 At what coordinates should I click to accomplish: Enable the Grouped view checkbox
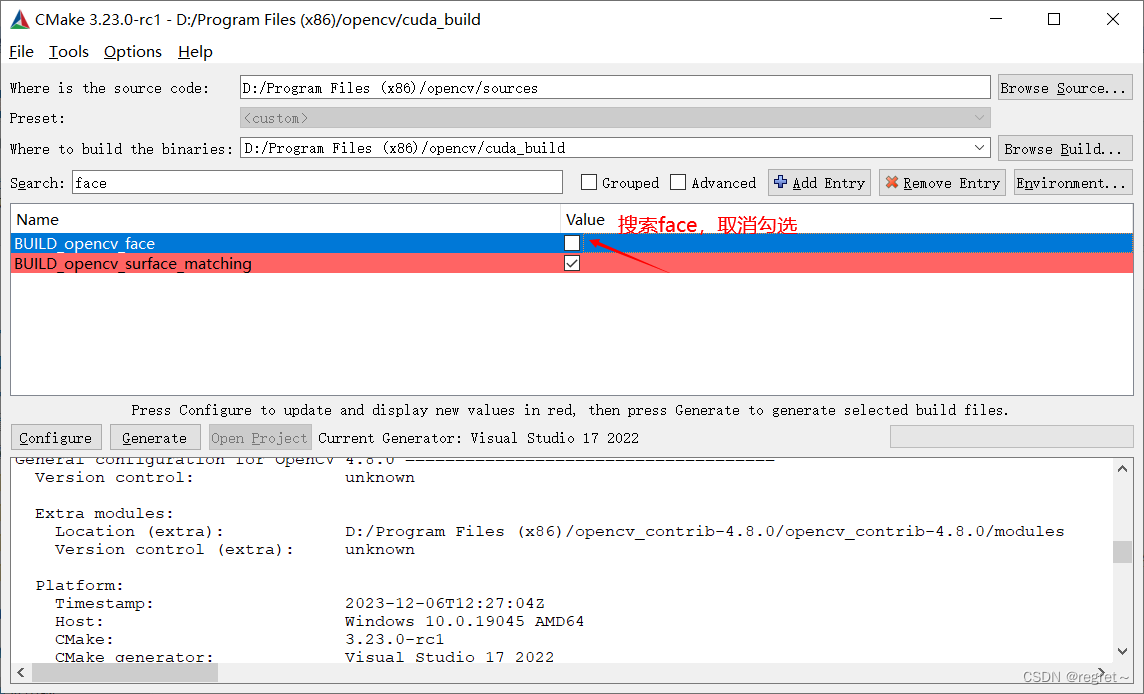pyautogui.click(x=588, y=182)
